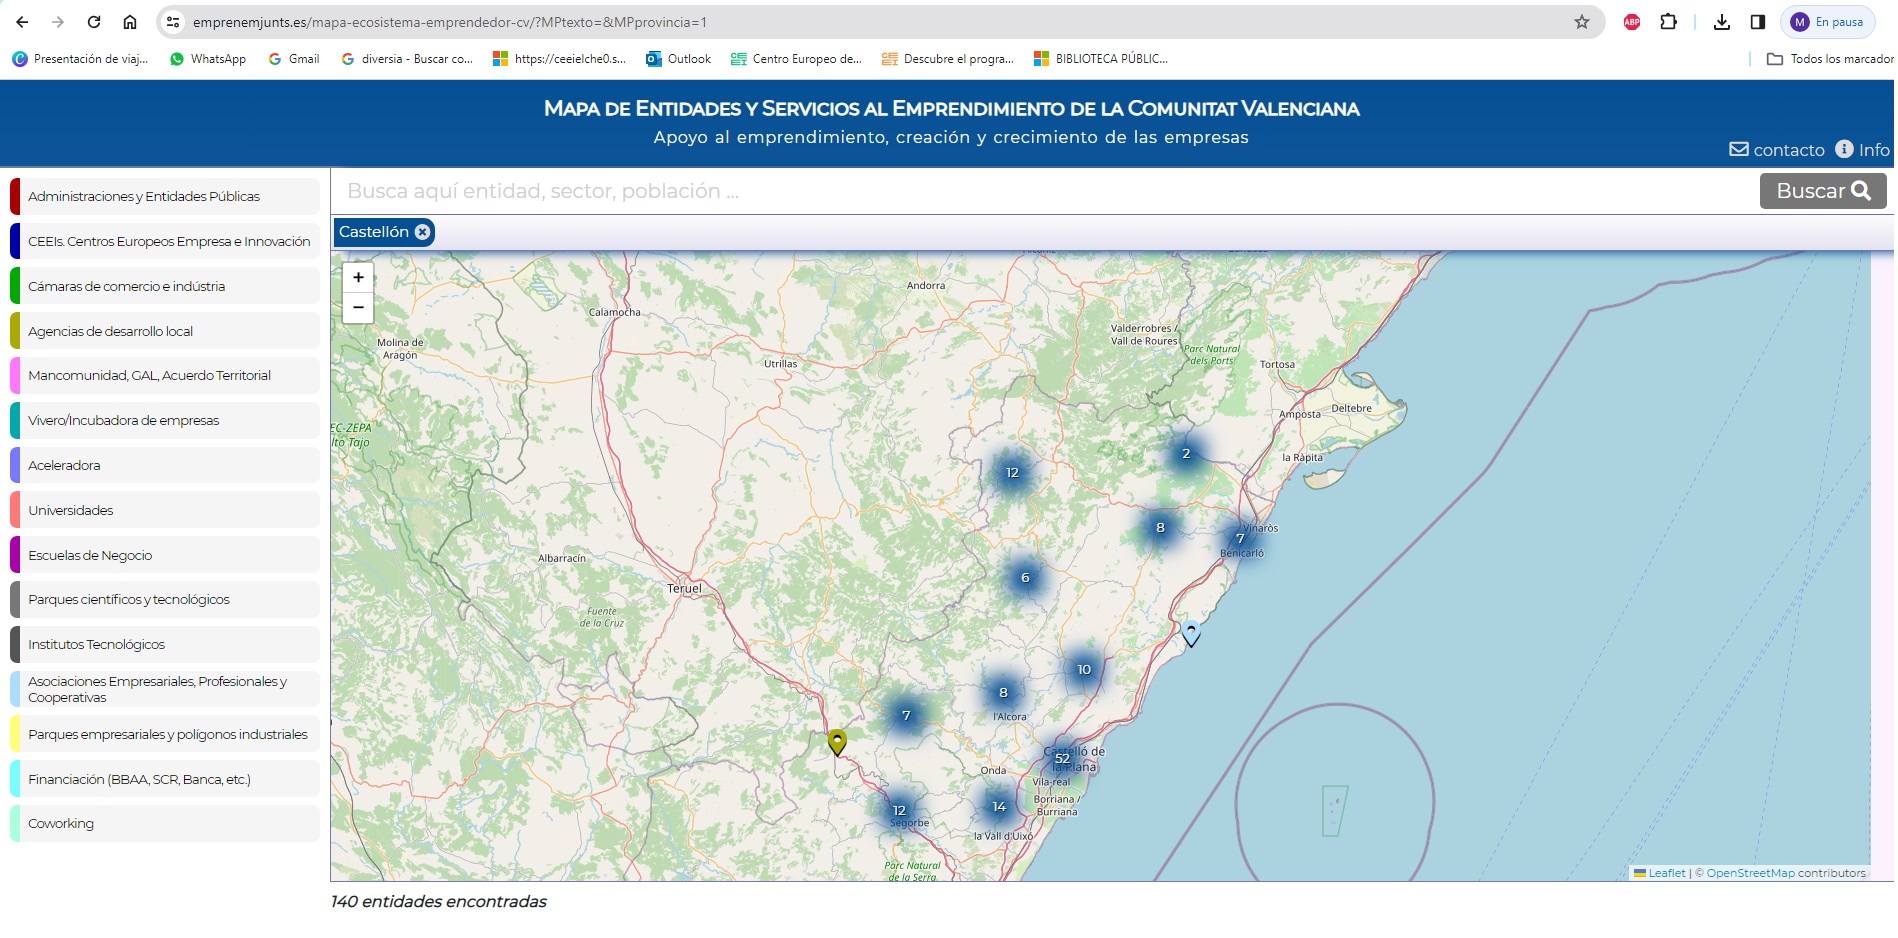Open the contacto link
Screen dimensions: 1898x938
click(x=1777, y=150)
